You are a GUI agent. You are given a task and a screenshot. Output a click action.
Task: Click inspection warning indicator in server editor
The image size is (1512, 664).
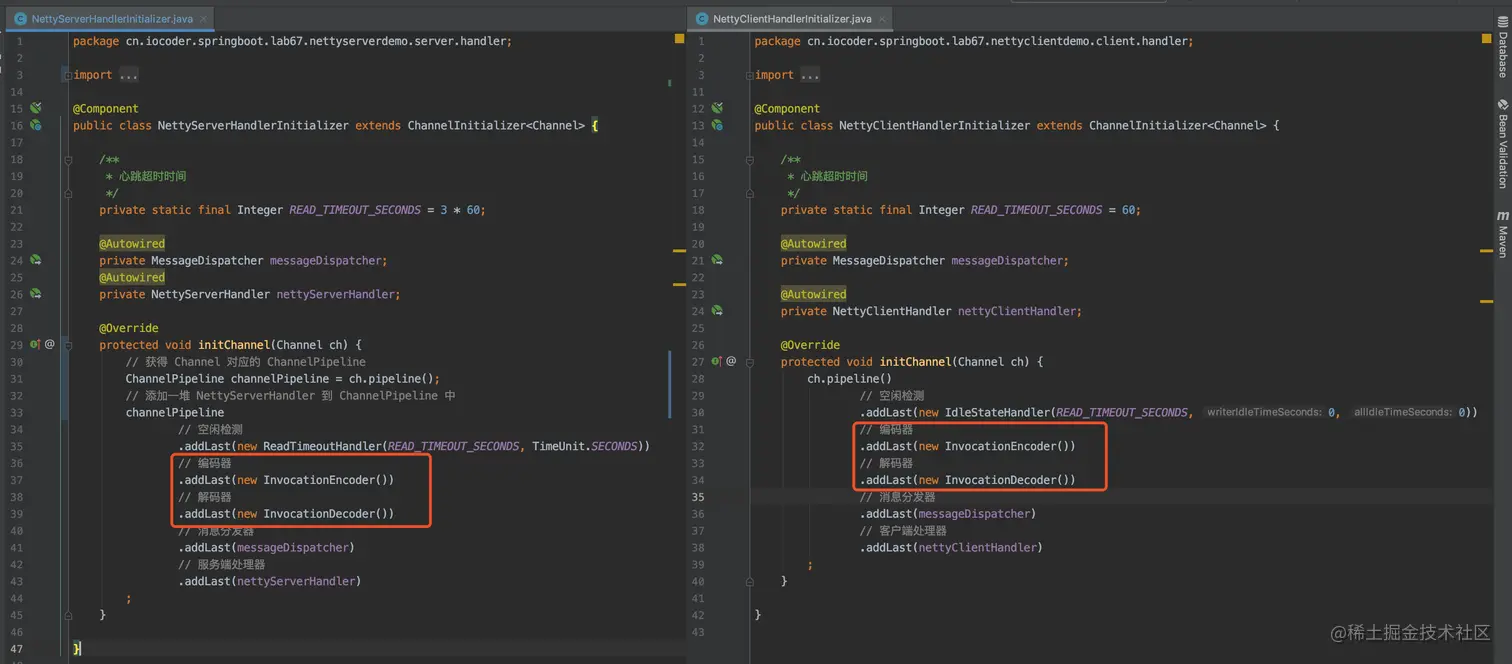[679, 39]
